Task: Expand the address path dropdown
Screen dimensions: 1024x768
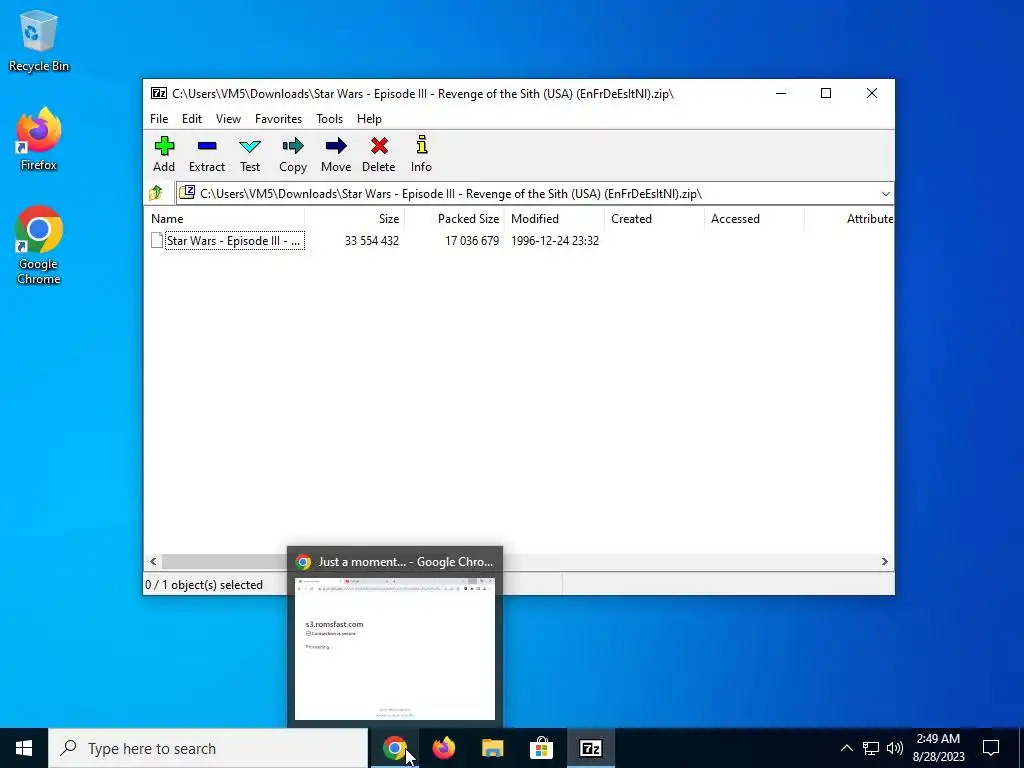Action: [x=885, y=193]
